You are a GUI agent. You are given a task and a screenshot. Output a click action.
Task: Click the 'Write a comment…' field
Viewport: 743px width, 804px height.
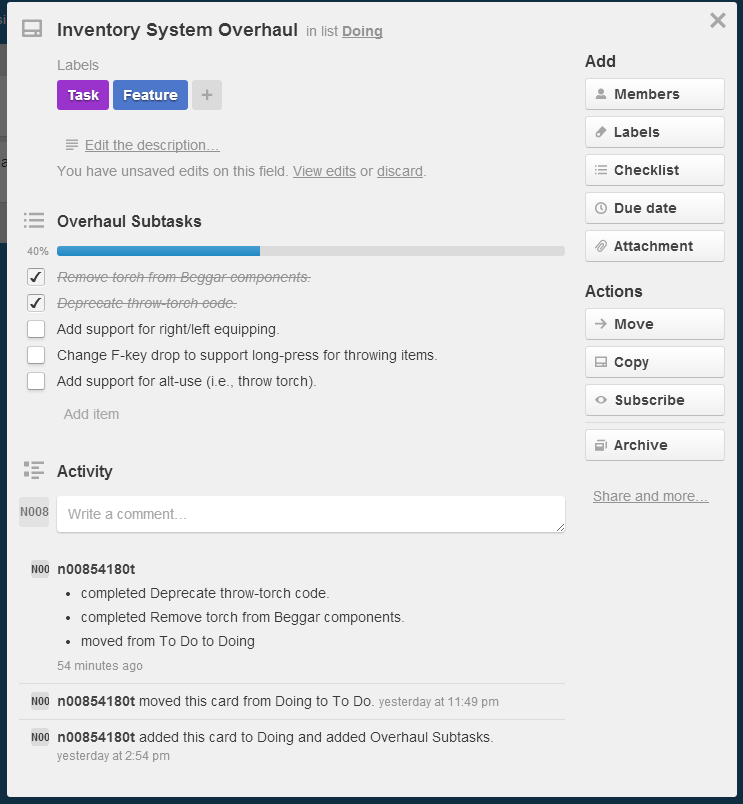coord(310,514)
